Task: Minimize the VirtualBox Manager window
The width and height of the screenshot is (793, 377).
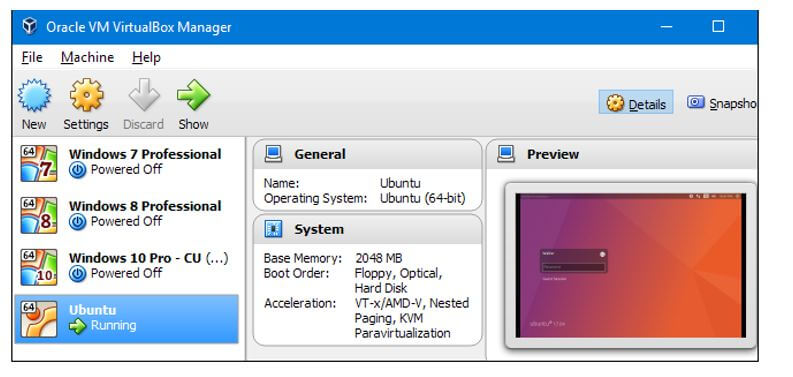Action: tap(667, 26)
